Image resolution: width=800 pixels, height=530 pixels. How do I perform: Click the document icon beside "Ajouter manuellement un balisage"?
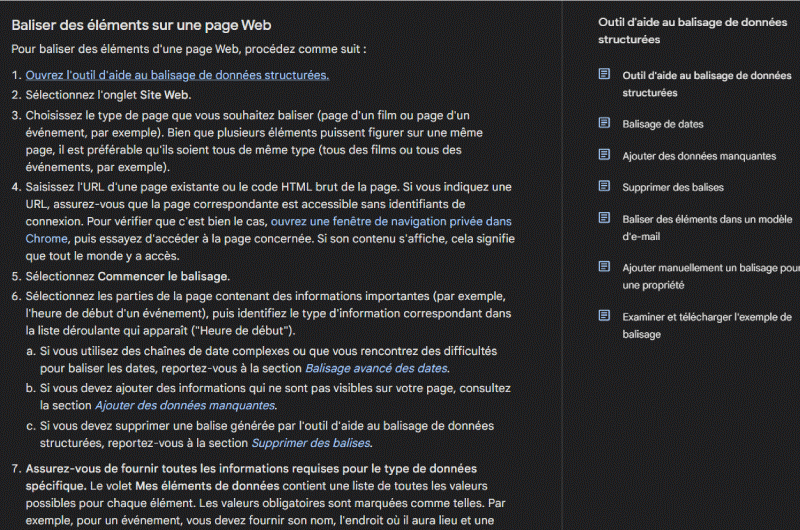tap(604, 266)
